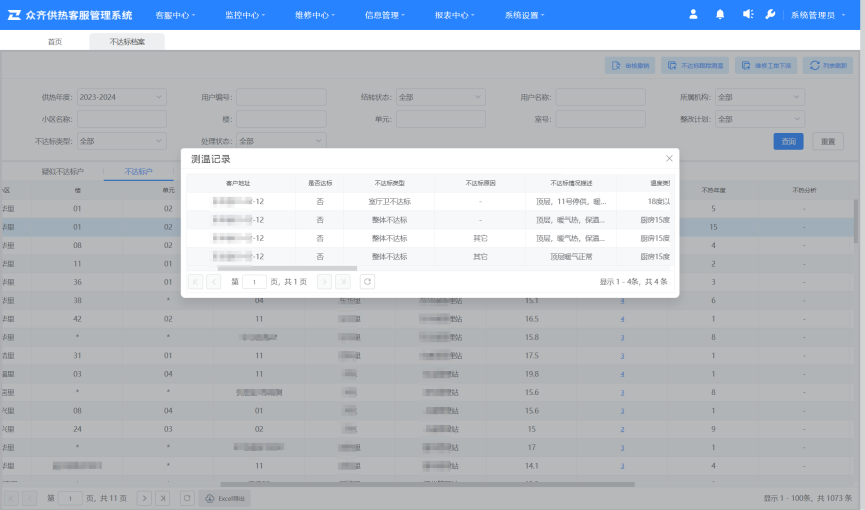Click the 室号 input field

point(600,119)
